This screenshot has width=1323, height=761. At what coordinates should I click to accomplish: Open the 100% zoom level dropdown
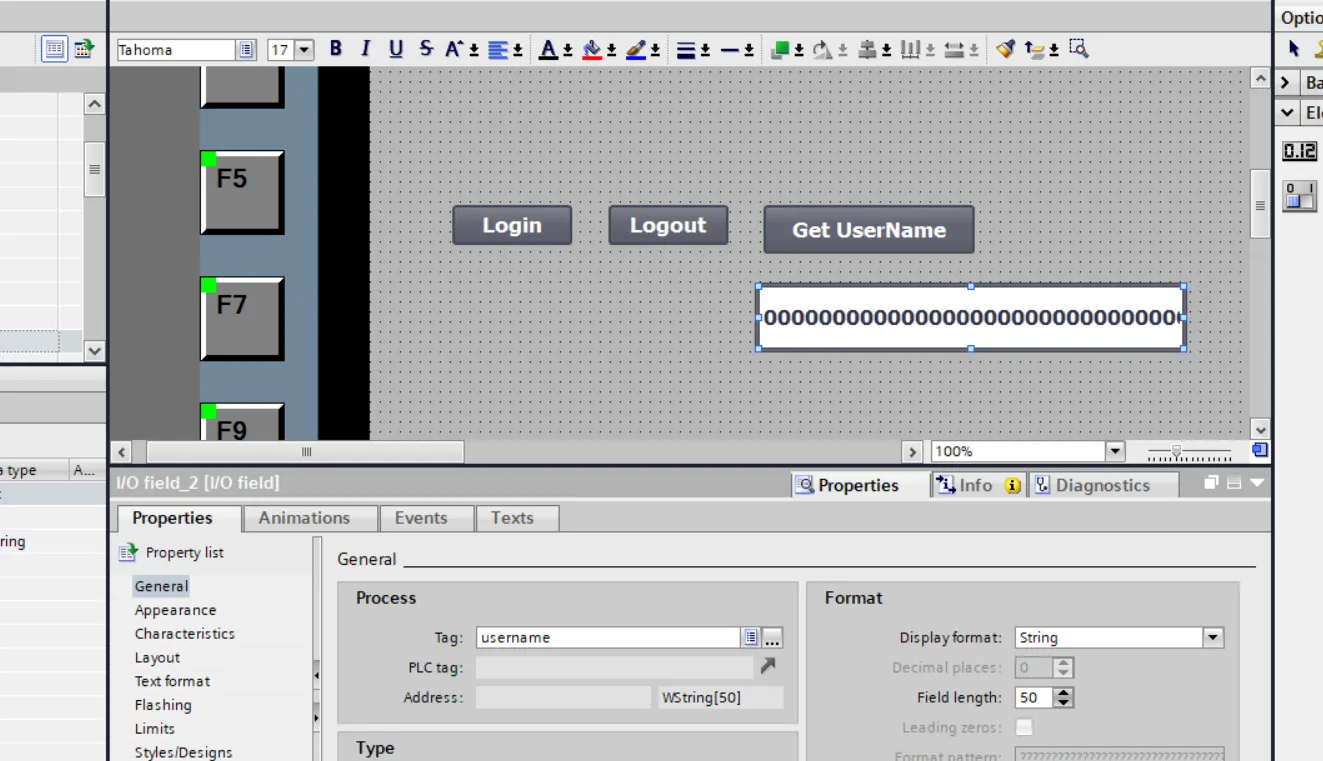click(x=1115, y=452)
